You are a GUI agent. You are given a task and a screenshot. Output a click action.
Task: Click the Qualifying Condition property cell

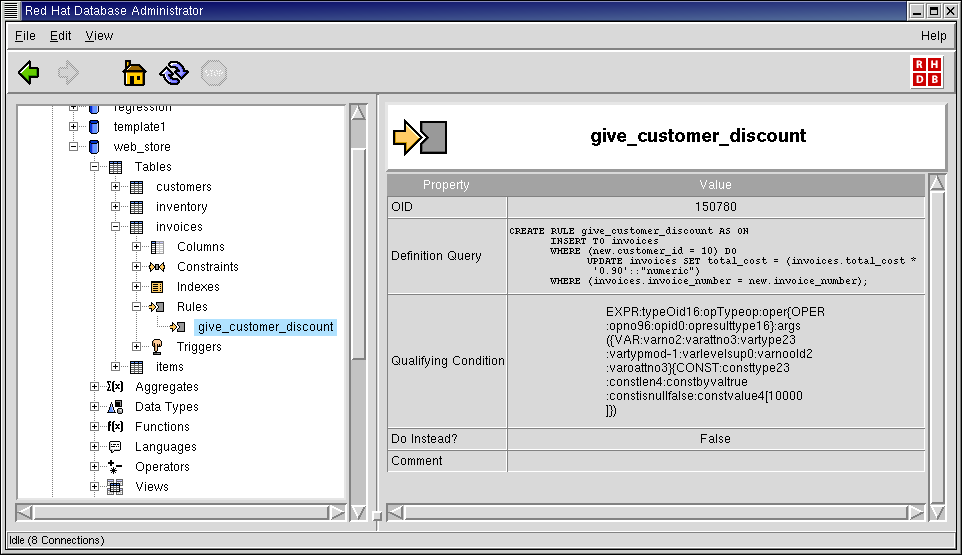(447, 361)
